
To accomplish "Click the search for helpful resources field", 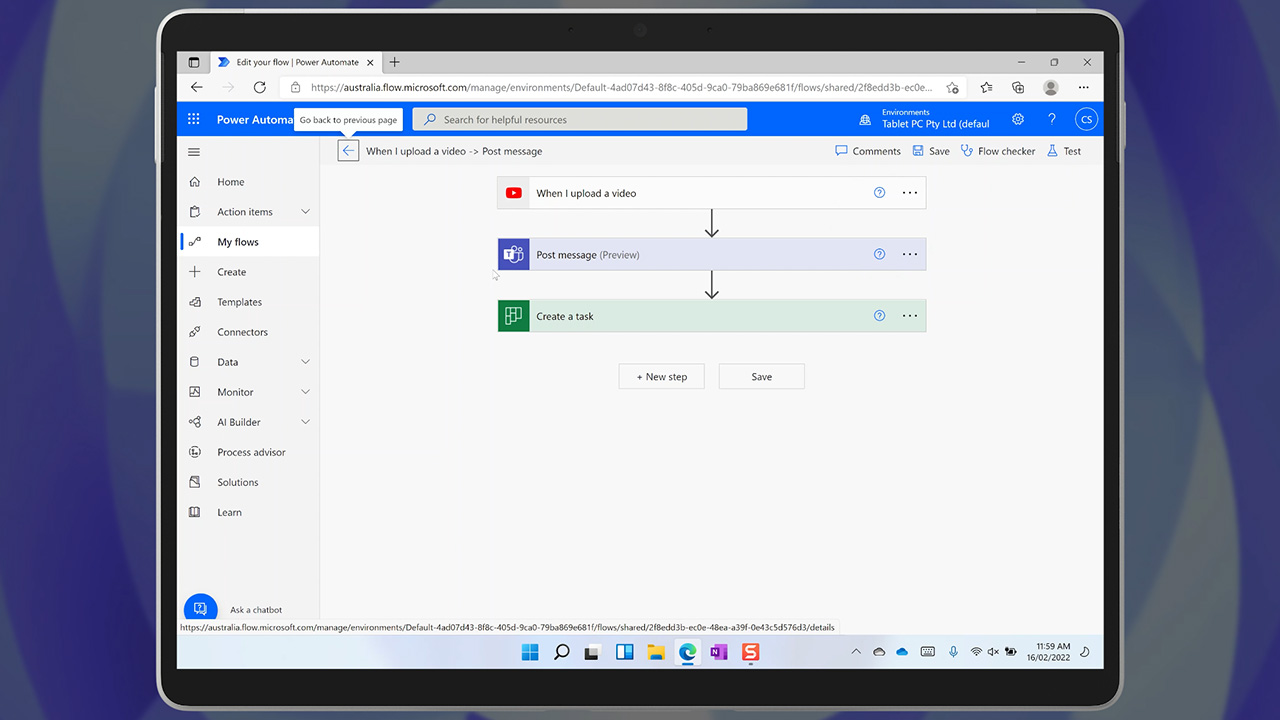I will tap(580, 120).
